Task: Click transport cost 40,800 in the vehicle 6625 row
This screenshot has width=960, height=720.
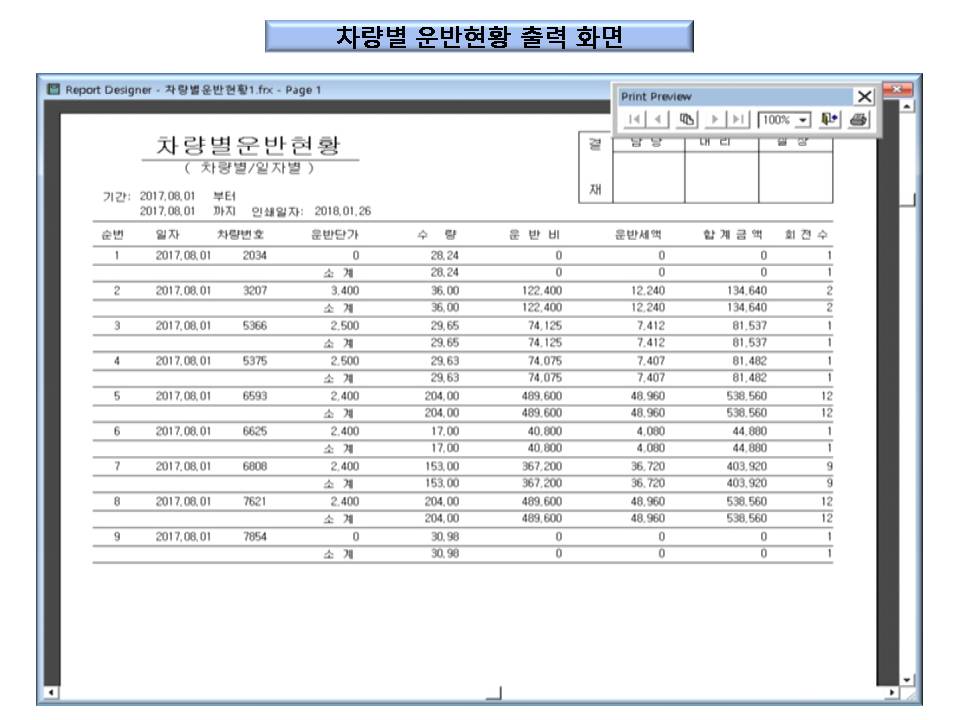Action: [x=544, y=431]
